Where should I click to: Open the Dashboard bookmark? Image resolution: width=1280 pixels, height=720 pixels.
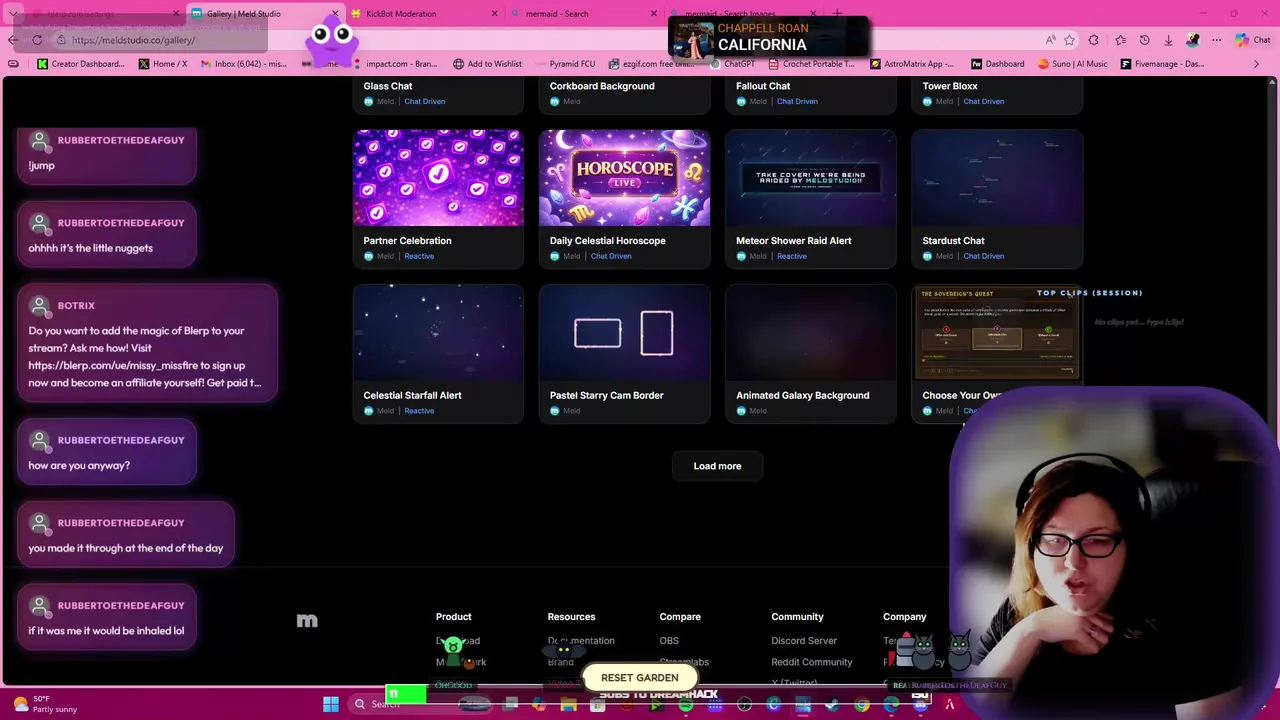(x=998, y=64)
